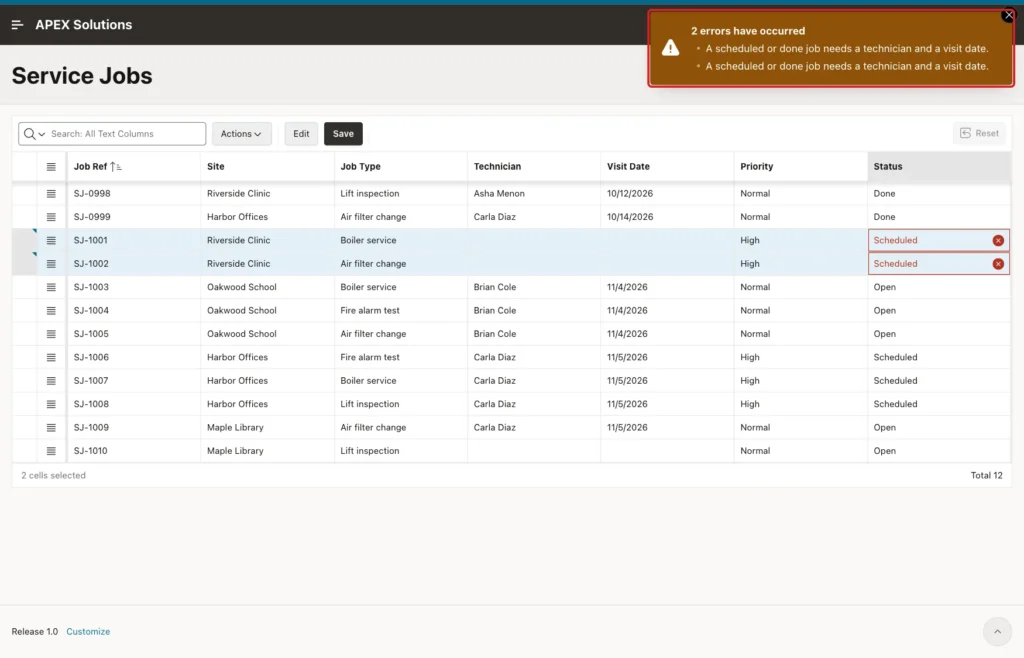The width and height of the screenshot is (1024, 658).
Task: Open the row menu for SJ-1001
Action: click(51, 241)
